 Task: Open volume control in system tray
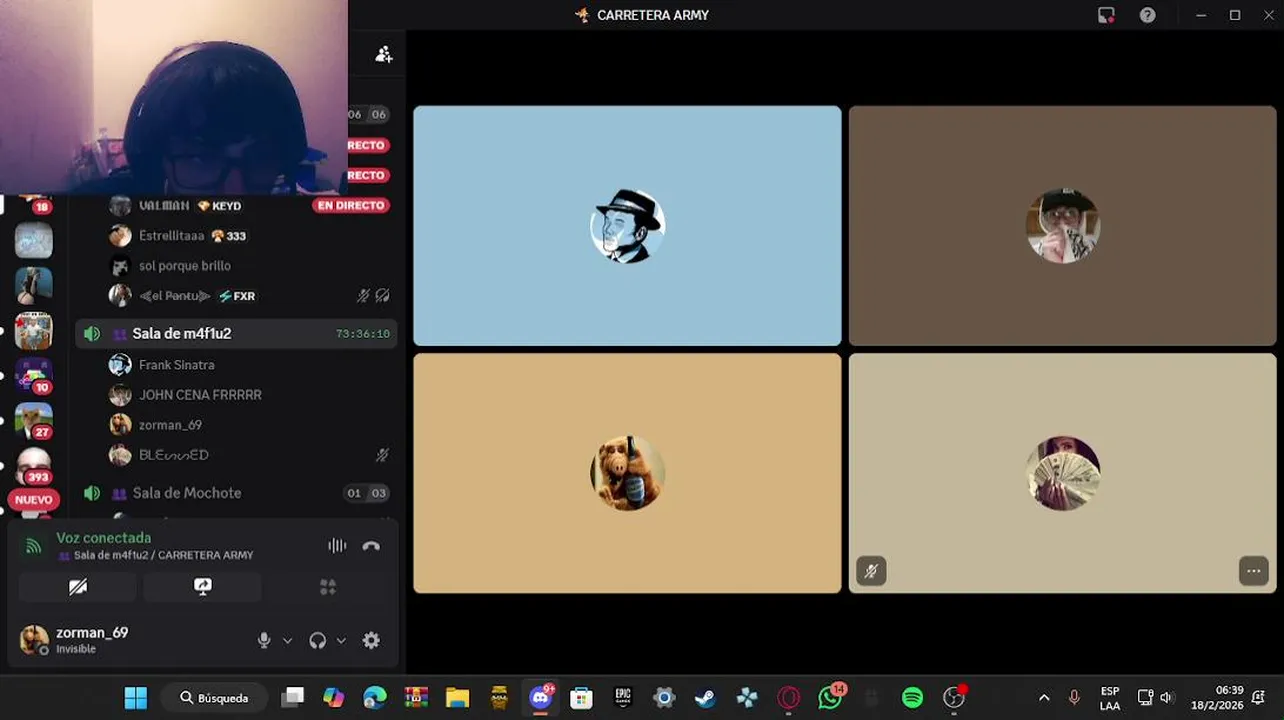pos(1166,698)
